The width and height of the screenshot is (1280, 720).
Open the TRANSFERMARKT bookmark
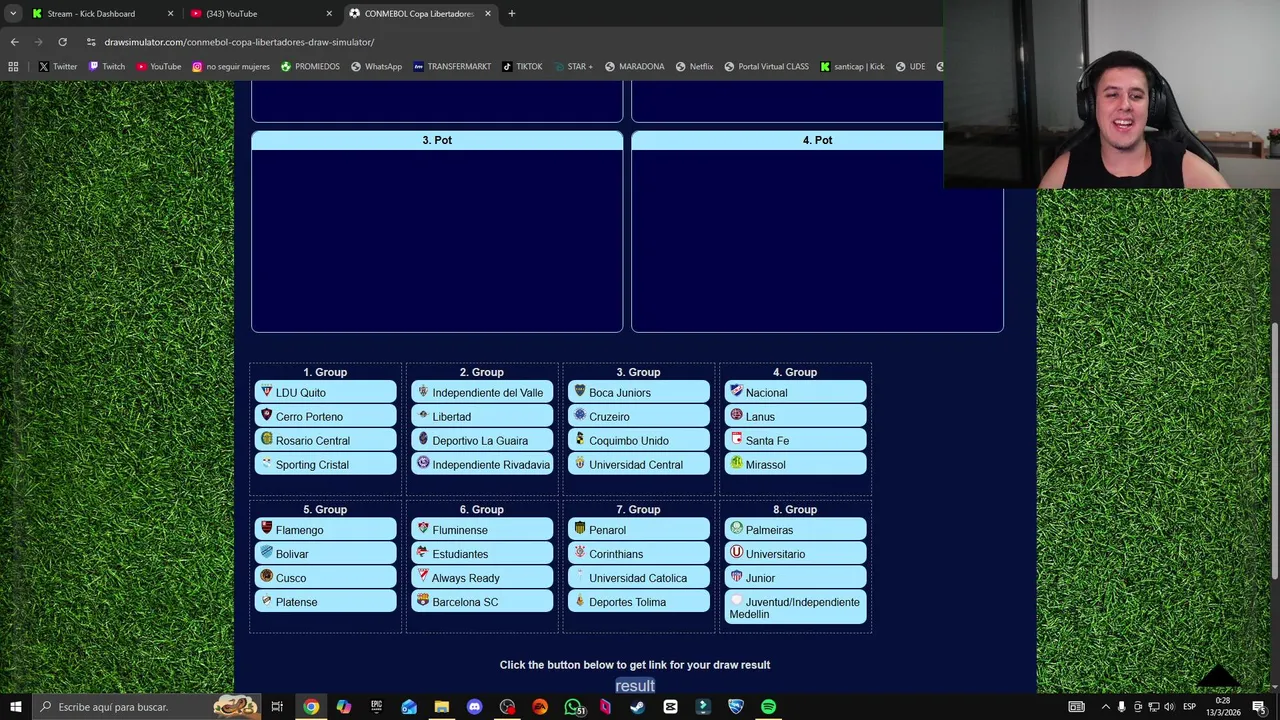click(451, 67)
